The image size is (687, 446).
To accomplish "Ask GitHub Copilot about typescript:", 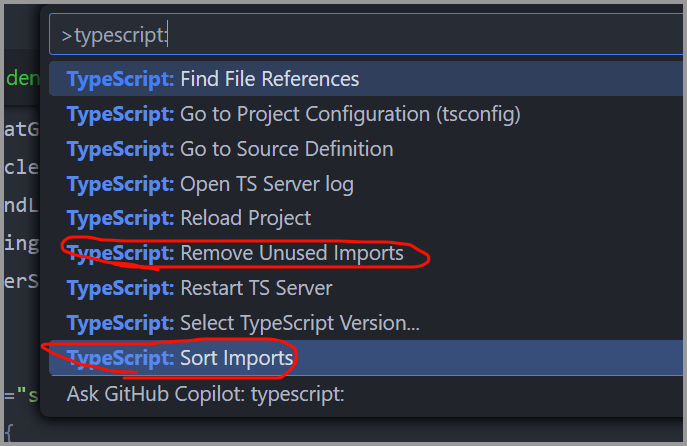I will [365, 393].
